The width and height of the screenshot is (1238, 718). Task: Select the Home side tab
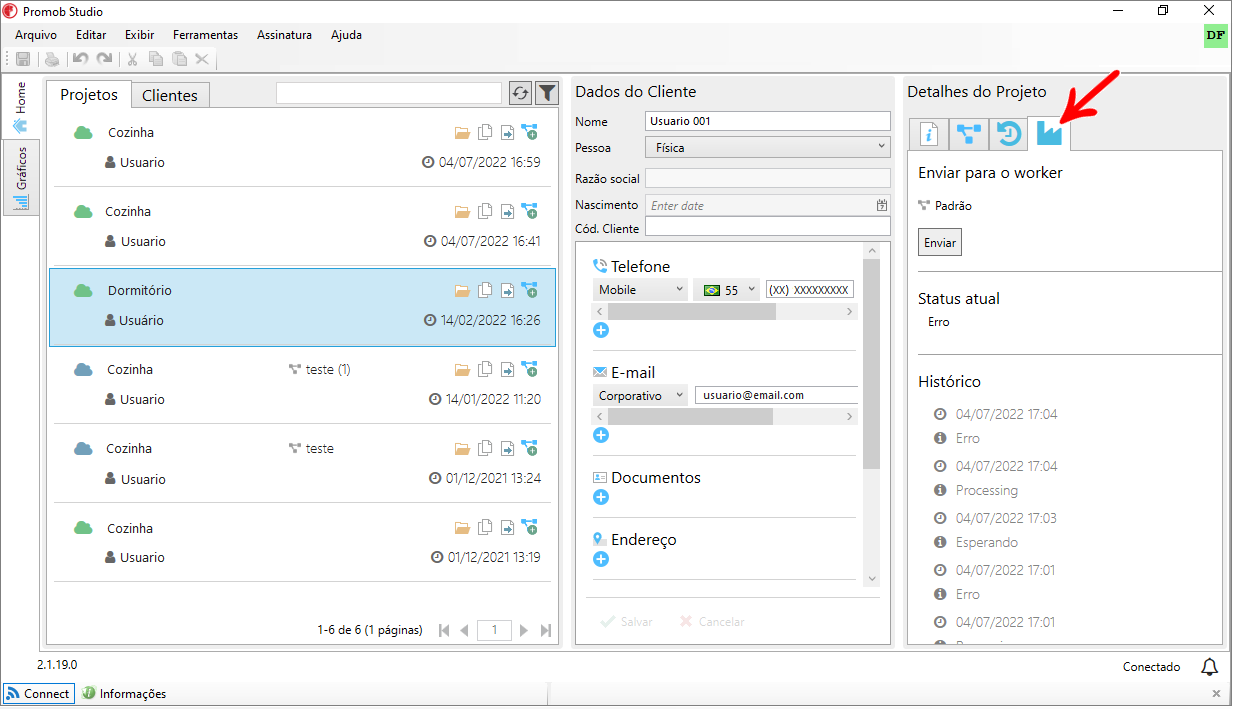click(x=21, y=107)
